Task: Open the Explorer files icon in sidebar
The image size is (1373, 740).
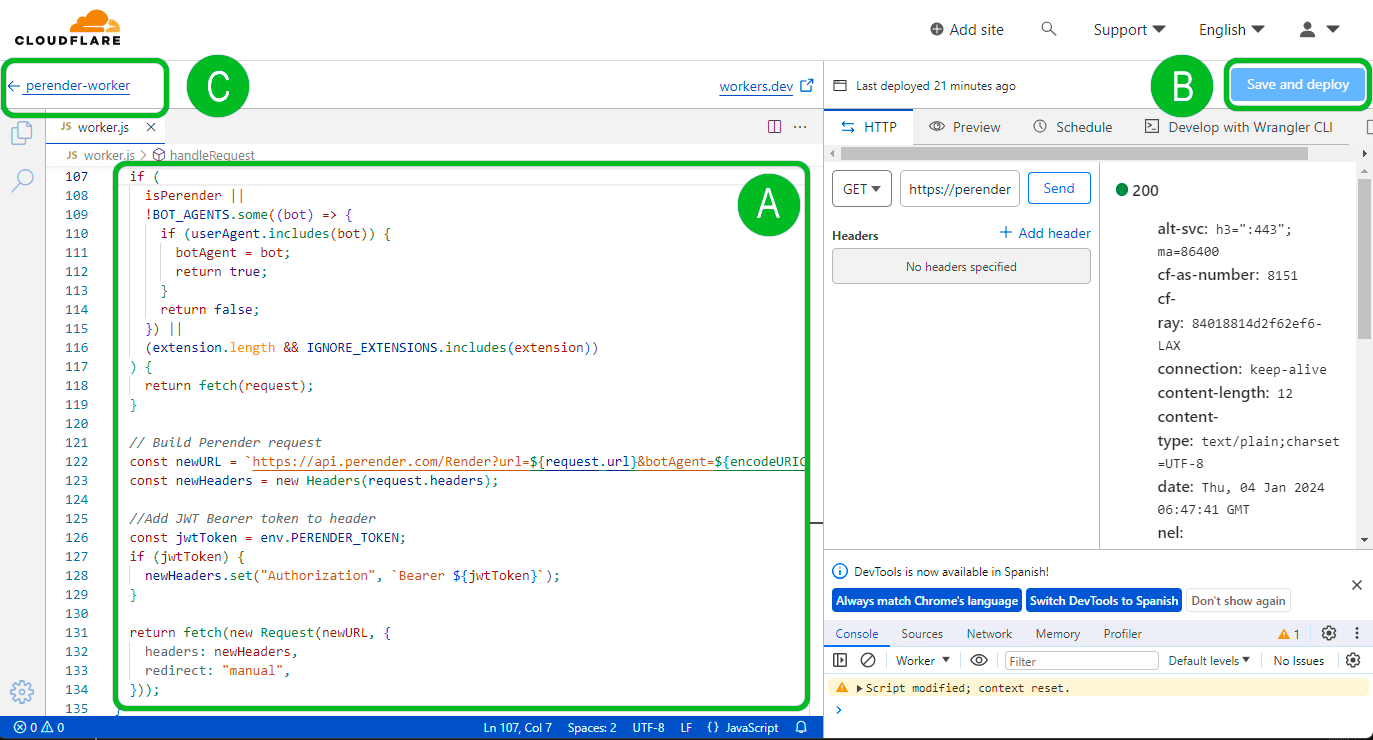Action: tap(22, 132)
